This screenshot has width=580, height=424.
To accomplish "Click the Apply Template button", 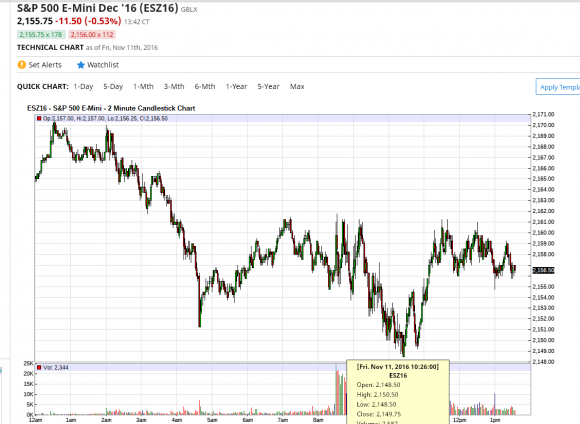I will (558, 87).
